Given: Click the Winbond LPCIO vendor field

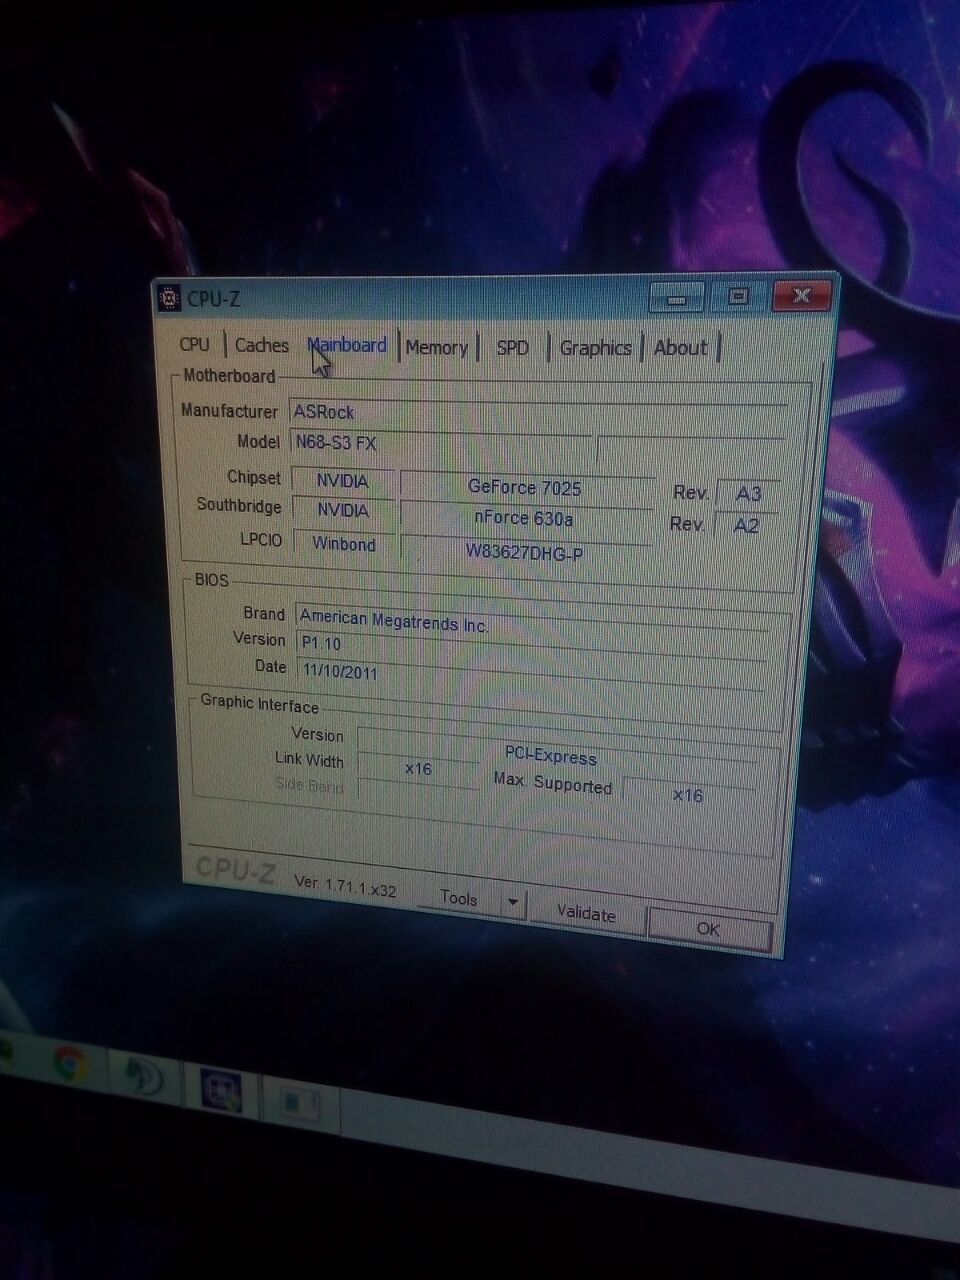Looking at the screenshot, I should point(343,544).
